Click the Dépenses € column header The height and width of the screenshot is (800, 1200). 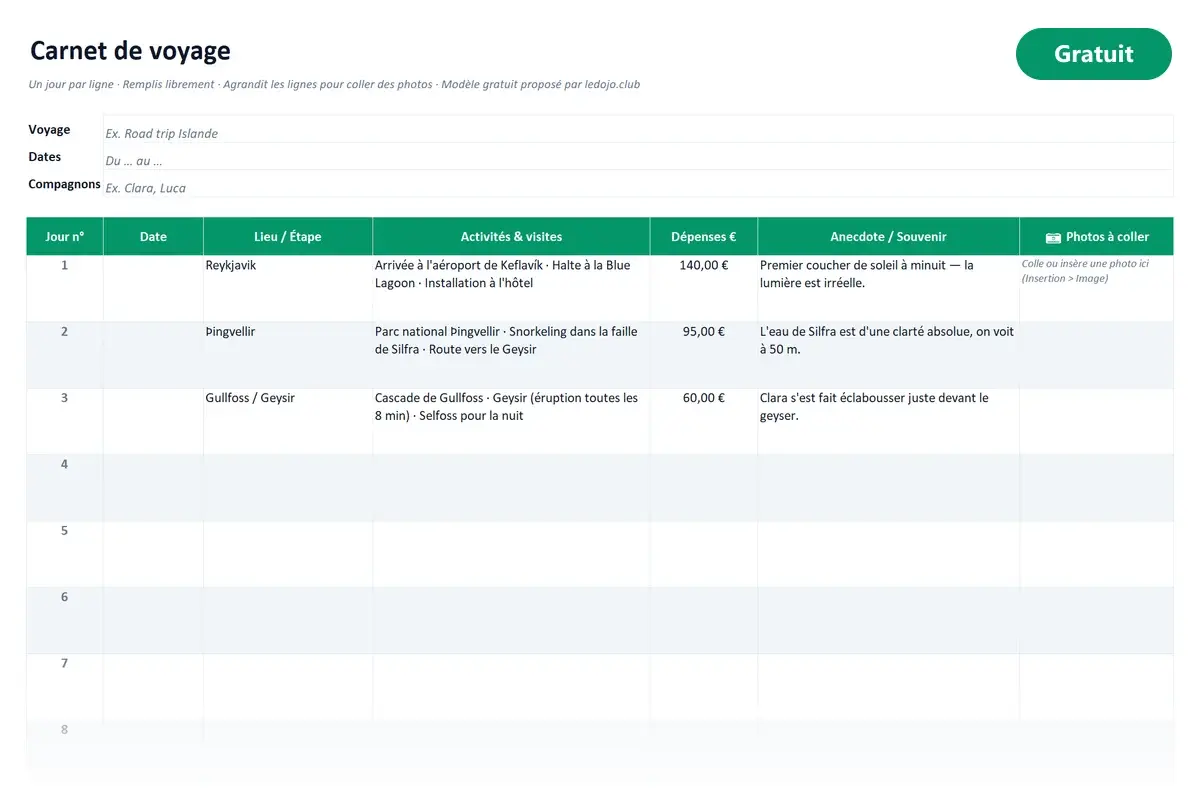coord(703,237)
